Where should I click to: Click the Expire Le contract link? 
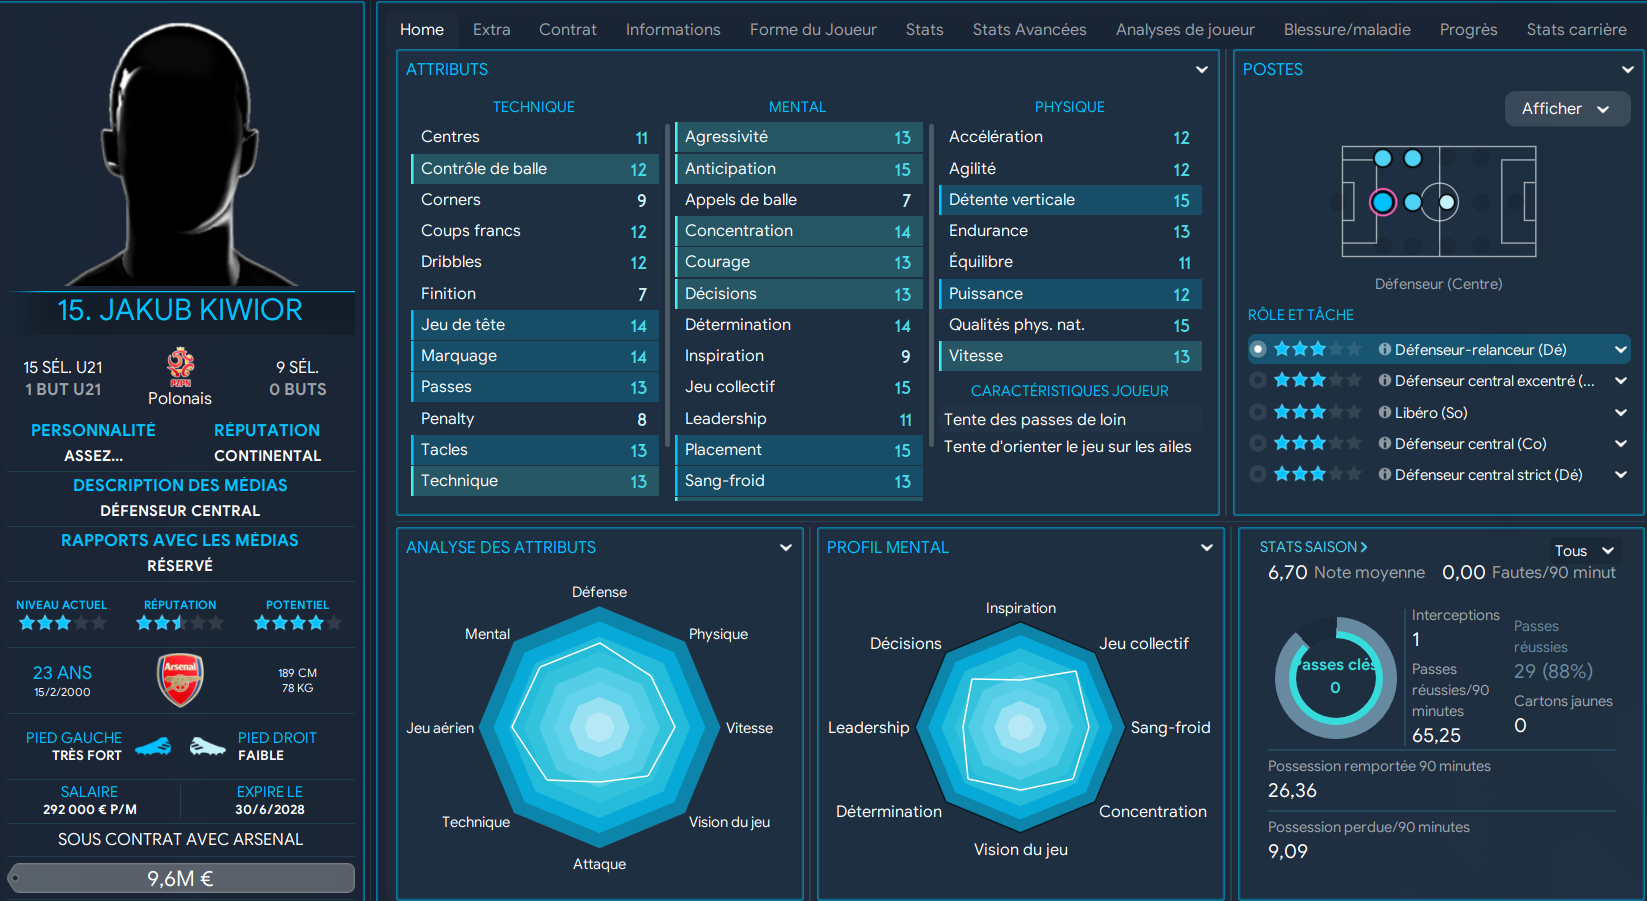pos(270,792)
